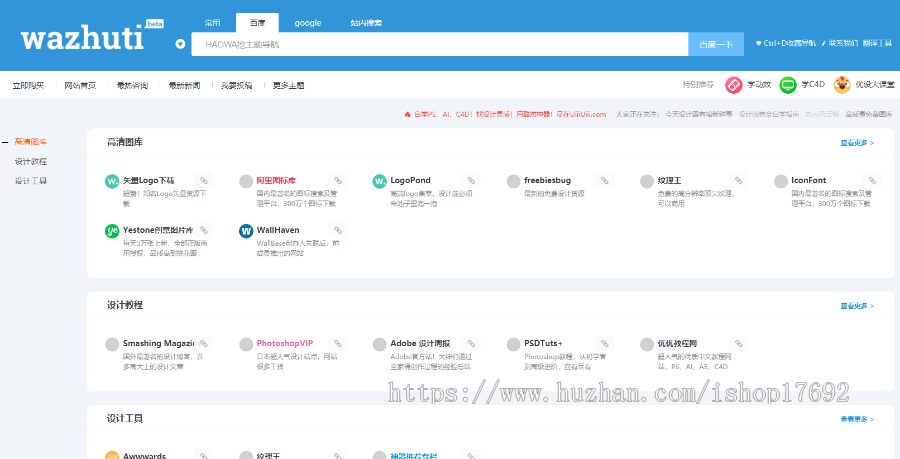The image size is (900, 459).
Task: Switch to the google search tab
Action: coord(308,23)
